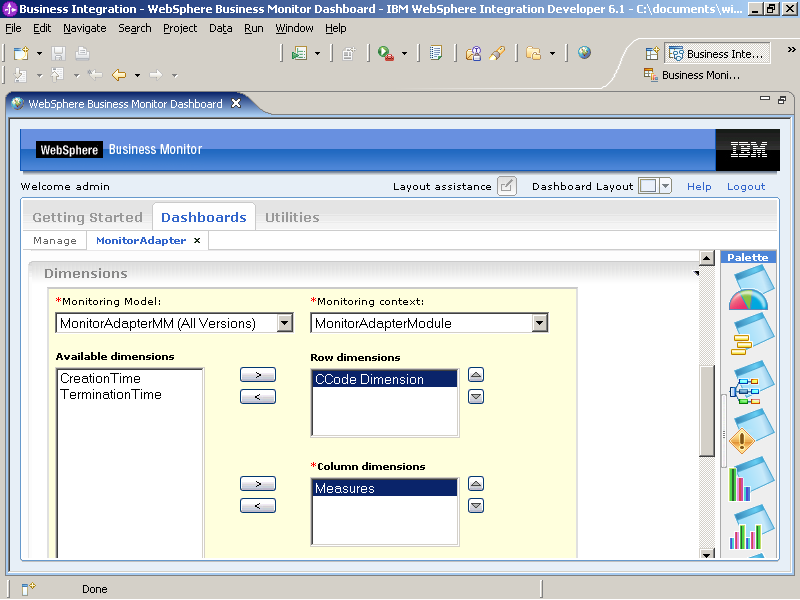The height and width of the screenshot is (600, 800).
Task: Switch to Business Monitoring perspective
Action: (692, 75)
